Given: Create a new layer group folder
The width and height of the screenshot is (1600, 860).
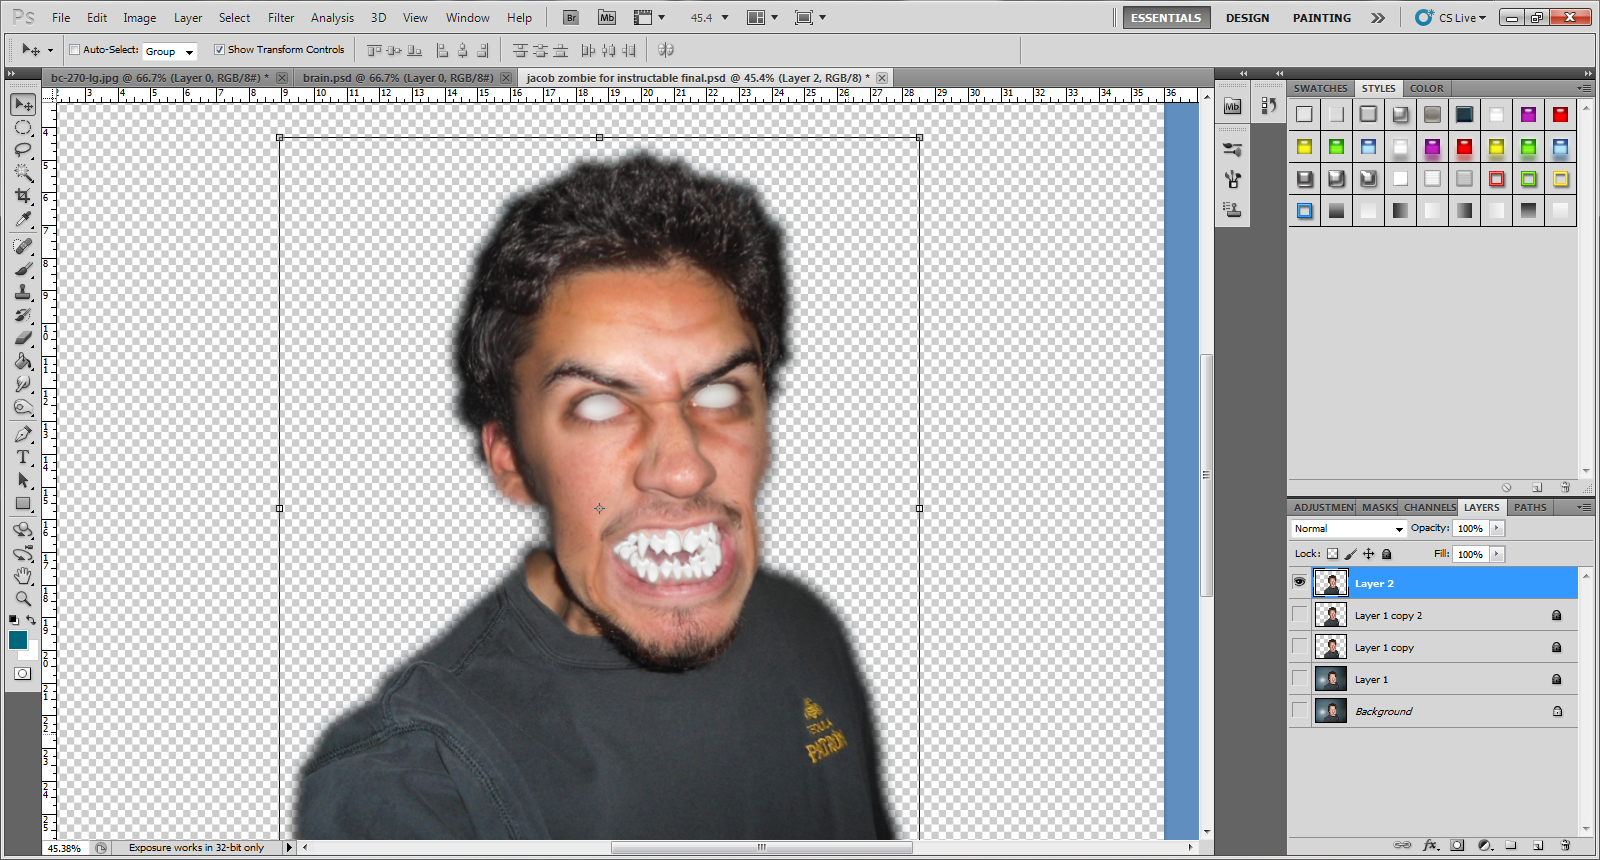Looking at the screenshot, I should pyautogui.click(x=1511, y=845).
